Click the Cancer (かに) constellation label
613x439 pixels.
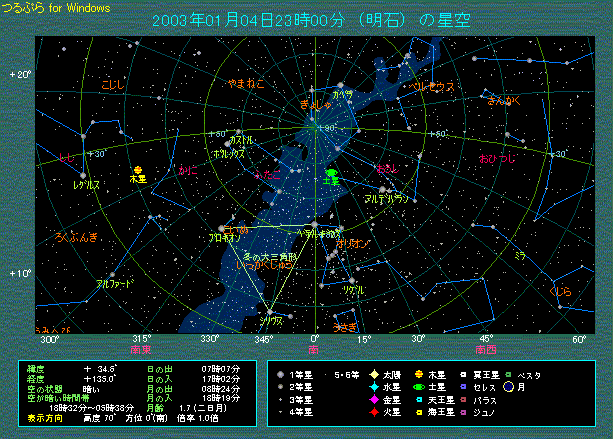click(x=187, y=171)
